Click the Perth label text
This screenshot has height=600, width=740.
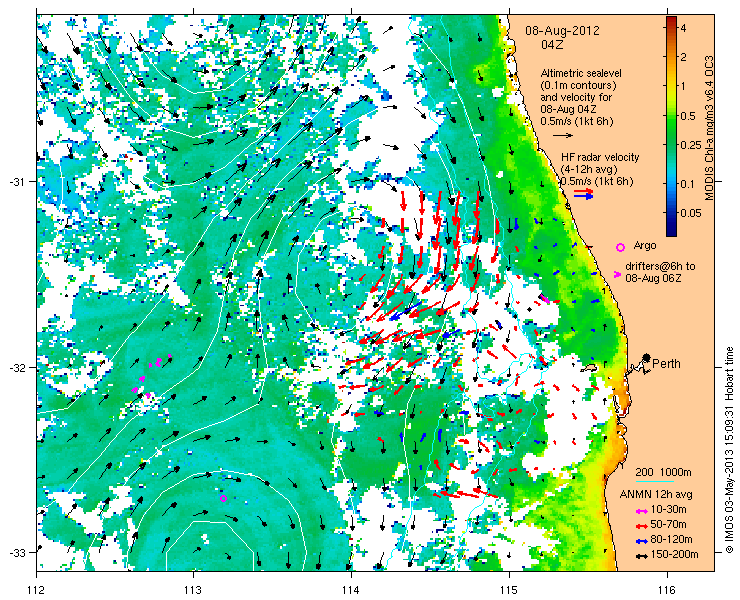coord(666,363)
